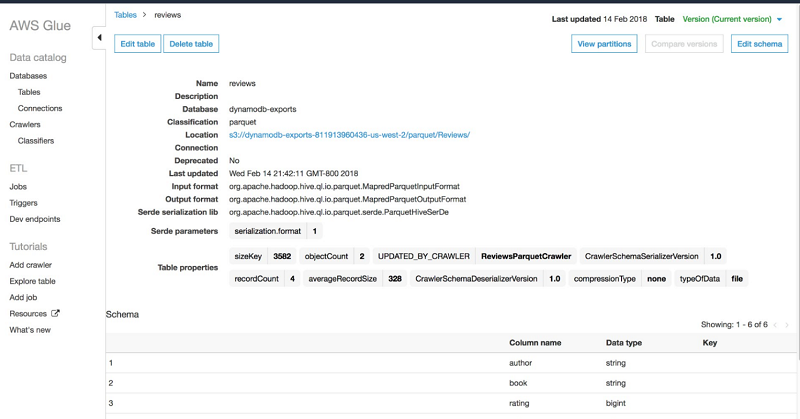Start the Add crawler tutorial
This screenshot has width=800, height=419.
(31, 265)
